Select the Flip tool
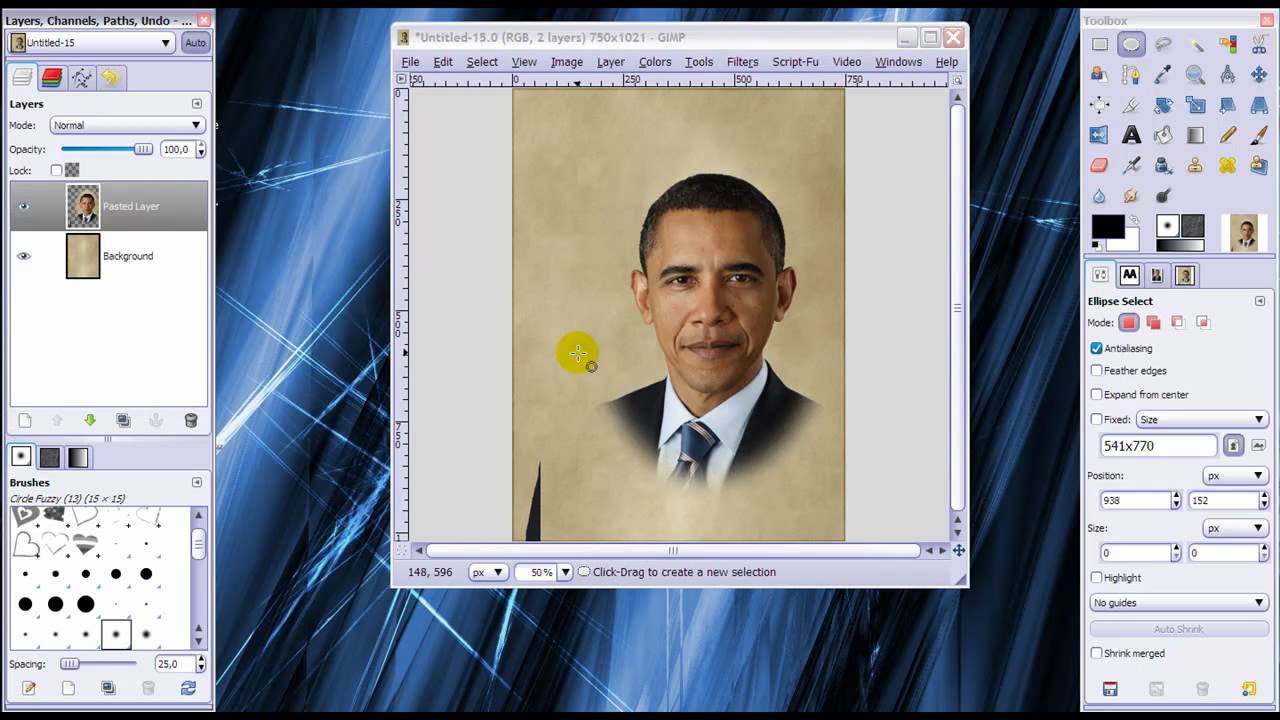The height and width of the screenshot is (720, 1280). [1099, 135]
